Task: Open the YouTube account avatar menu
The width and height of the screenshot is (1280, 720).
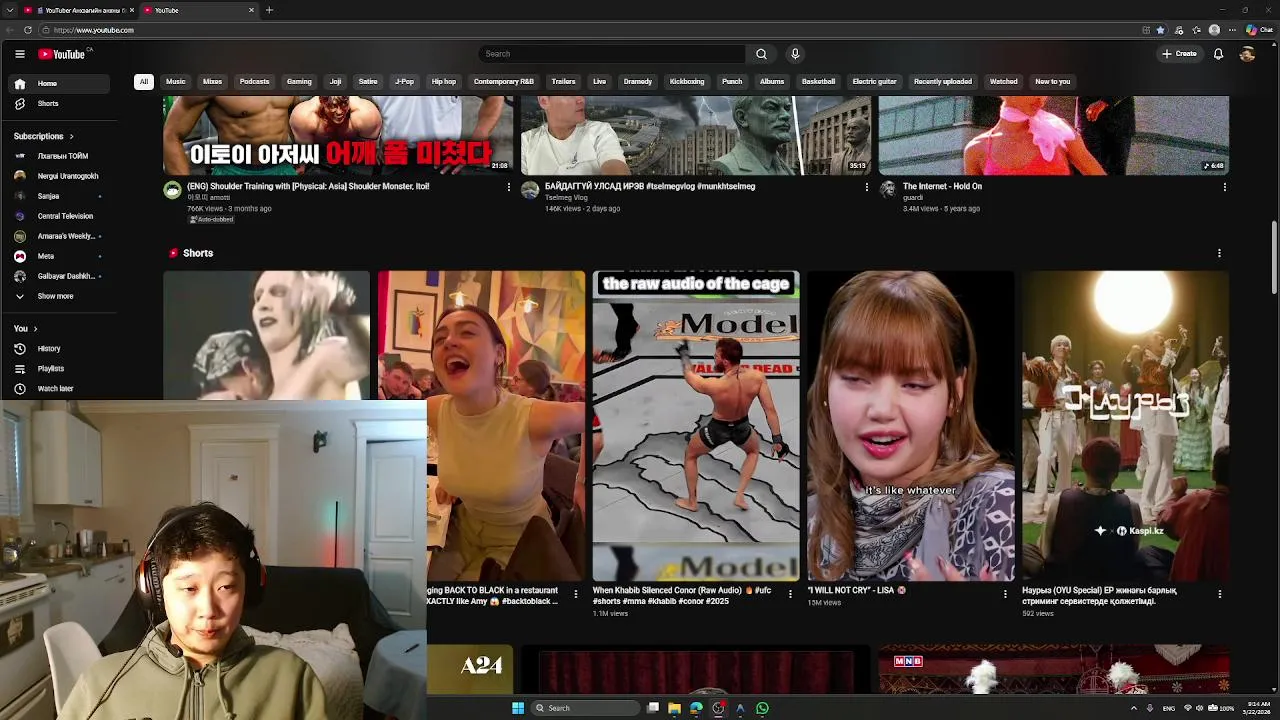Action: tap(1247, 54)
